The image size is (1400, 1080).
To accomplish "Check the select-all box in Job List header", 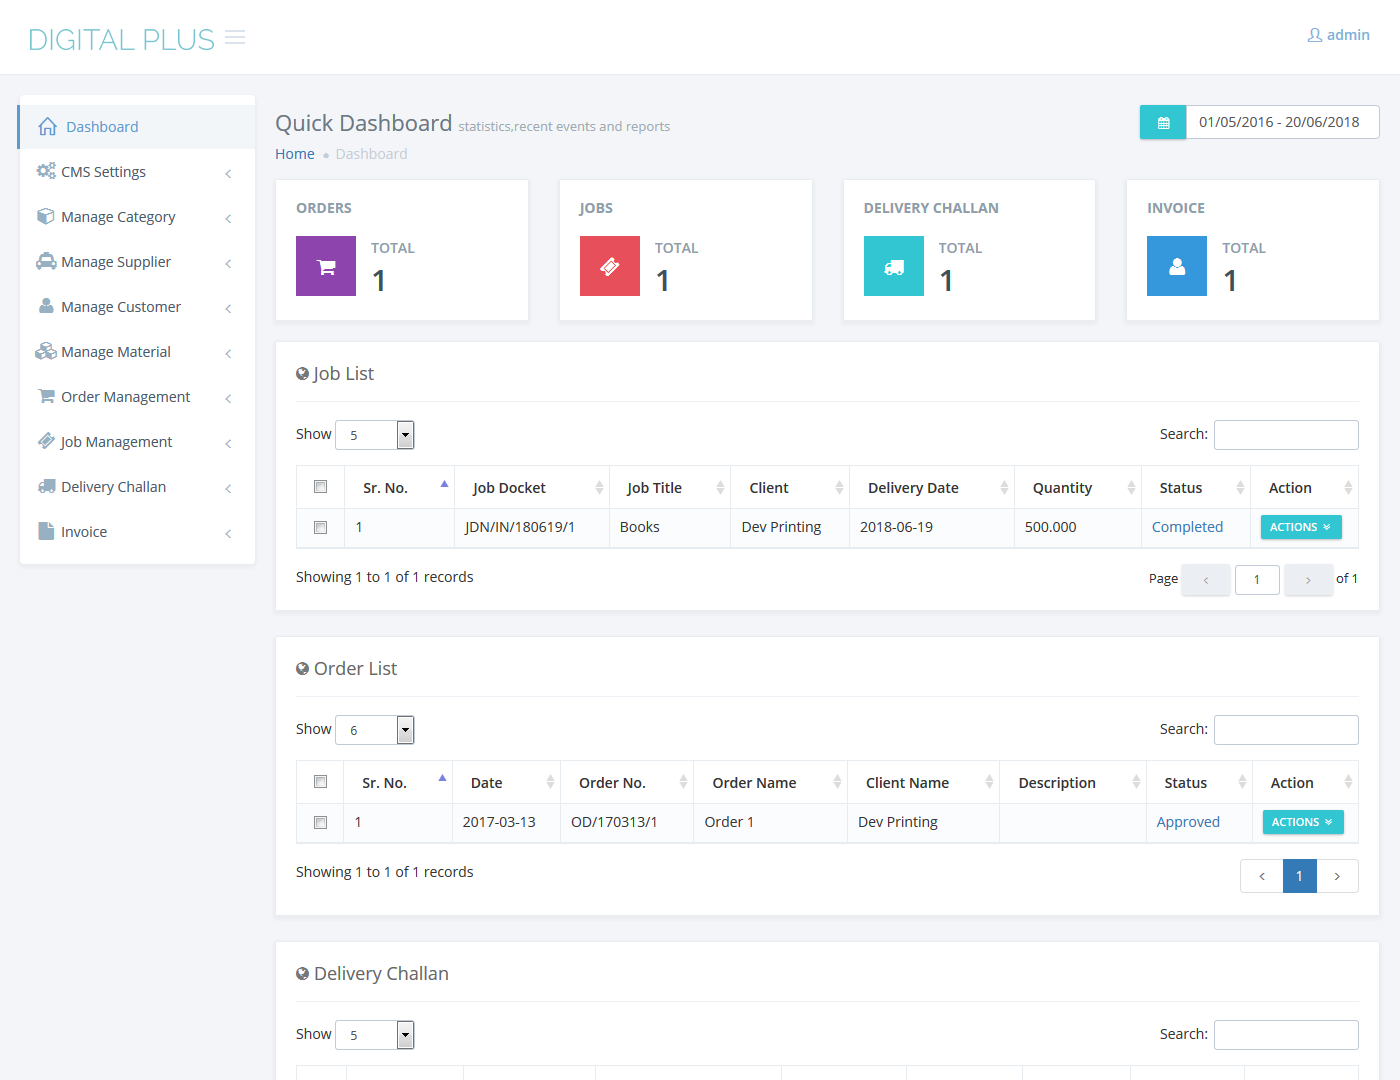I will [x=321, y=487].
